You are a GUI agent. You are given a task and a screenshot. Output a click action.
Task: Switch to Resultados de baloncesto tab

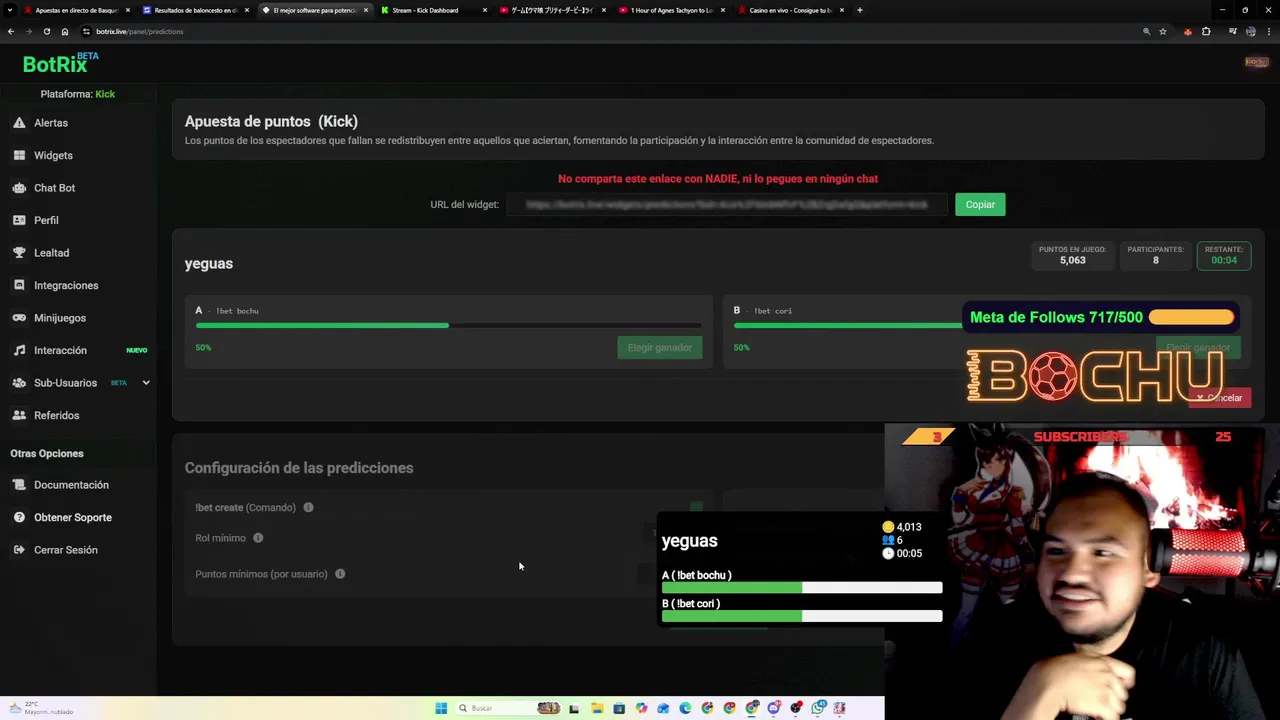[x=195, y=10]
